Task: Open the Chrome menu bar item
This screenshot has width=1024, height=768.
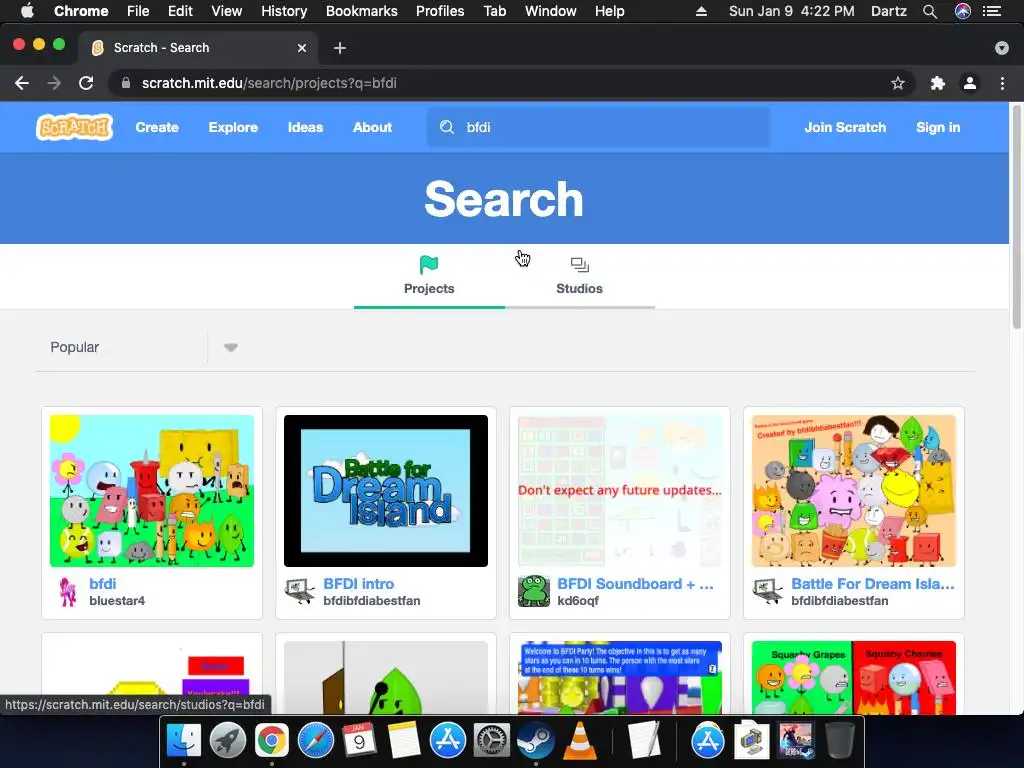Action: pos(81,11)
